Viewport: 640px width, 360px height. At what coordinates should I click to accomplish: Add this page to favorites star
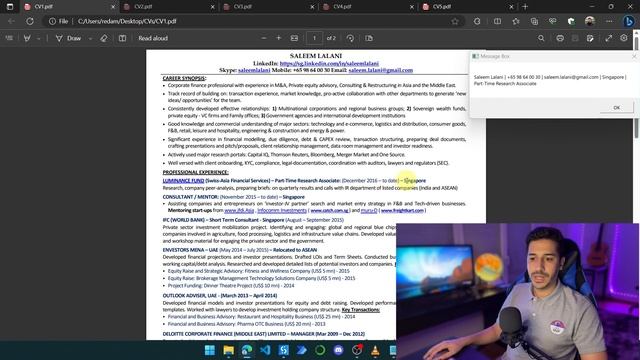click(x=455, y=21)
